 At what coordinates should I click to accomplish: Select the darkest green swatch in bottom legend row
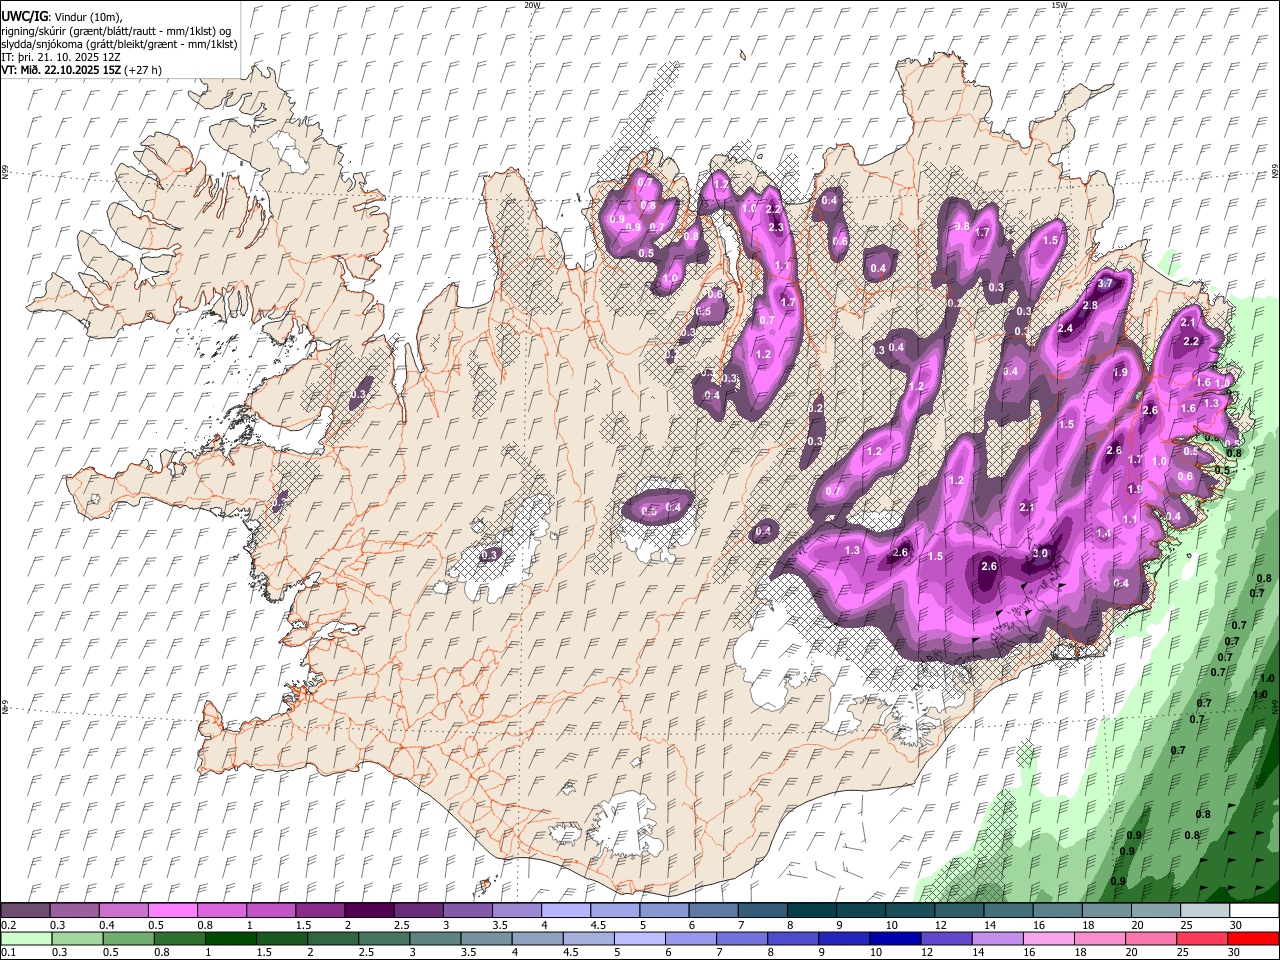pyautogui.click(x=230, y=939)
